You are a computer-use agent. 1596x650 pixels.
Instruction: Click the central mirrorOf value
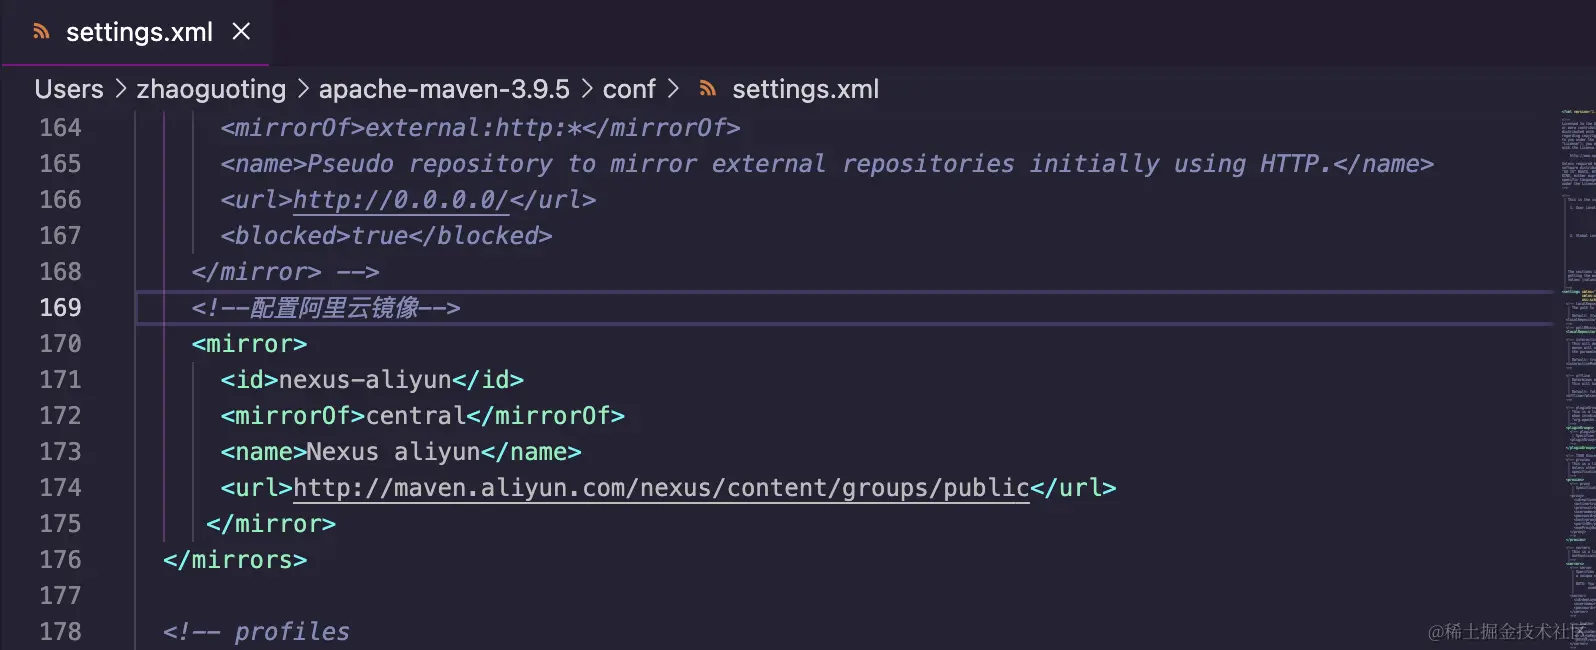click(415, 416)
